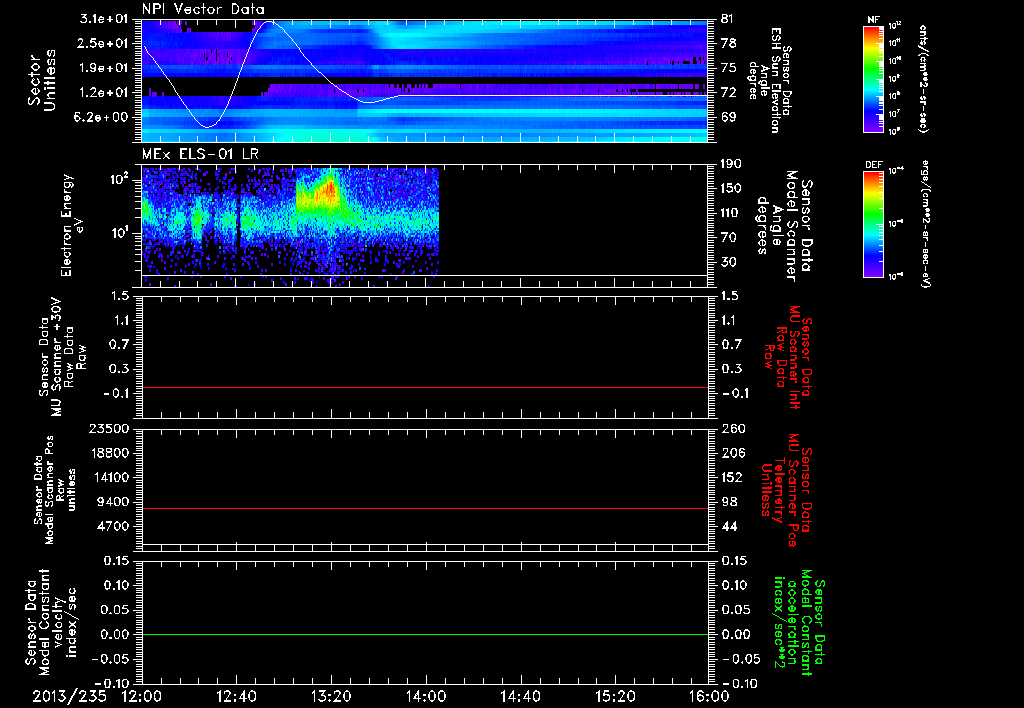Click the 'Electron Energy eV' axis label
The width and height of the screenshot is (1024, 708).
click(x=72, y=225)
